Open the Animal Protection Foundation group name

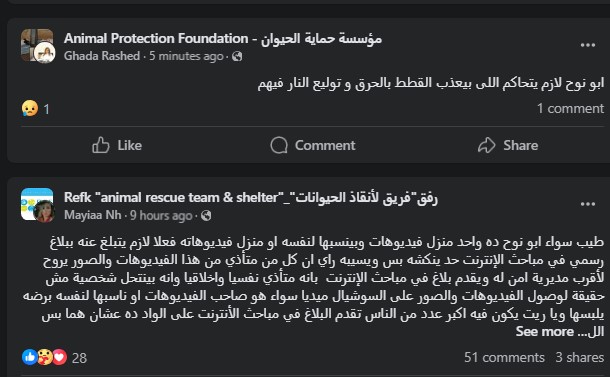point(223,39)
